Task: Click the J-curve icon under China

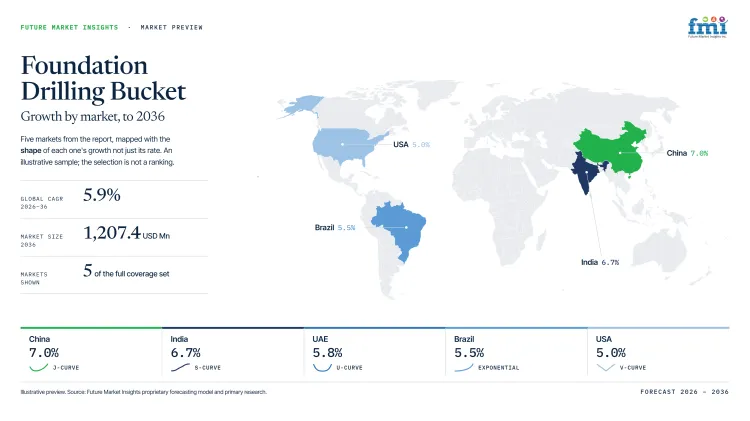Action: [x=39, y=367]
